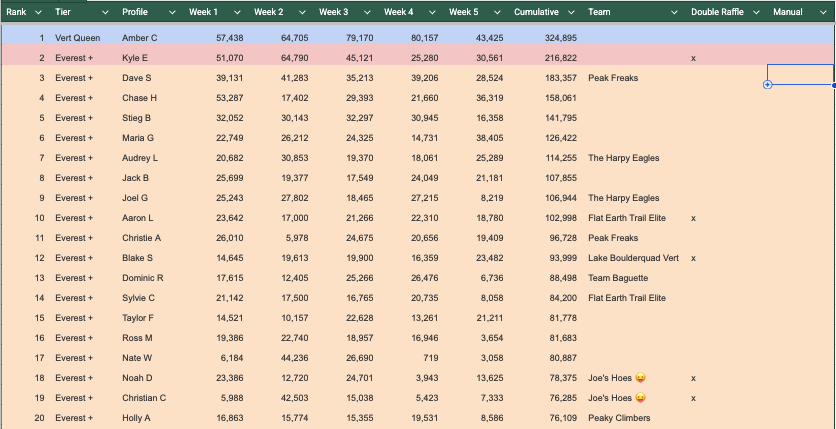Click the Stieg B profile cell

click(136, 118)
